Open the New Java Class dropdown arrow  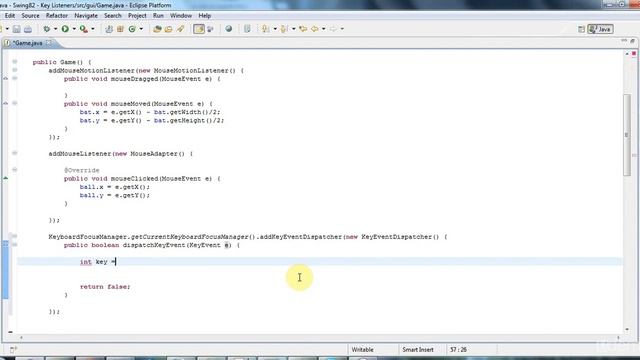(x=141, y=29)
